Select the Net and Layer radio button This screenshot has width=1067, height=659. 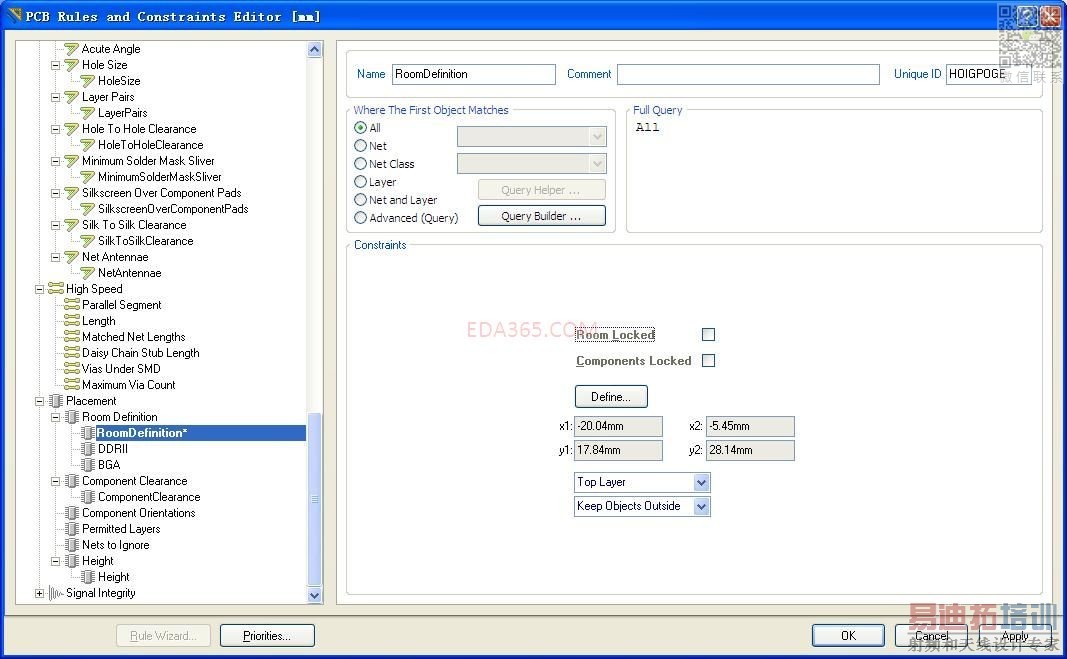(x=361, y=199)
